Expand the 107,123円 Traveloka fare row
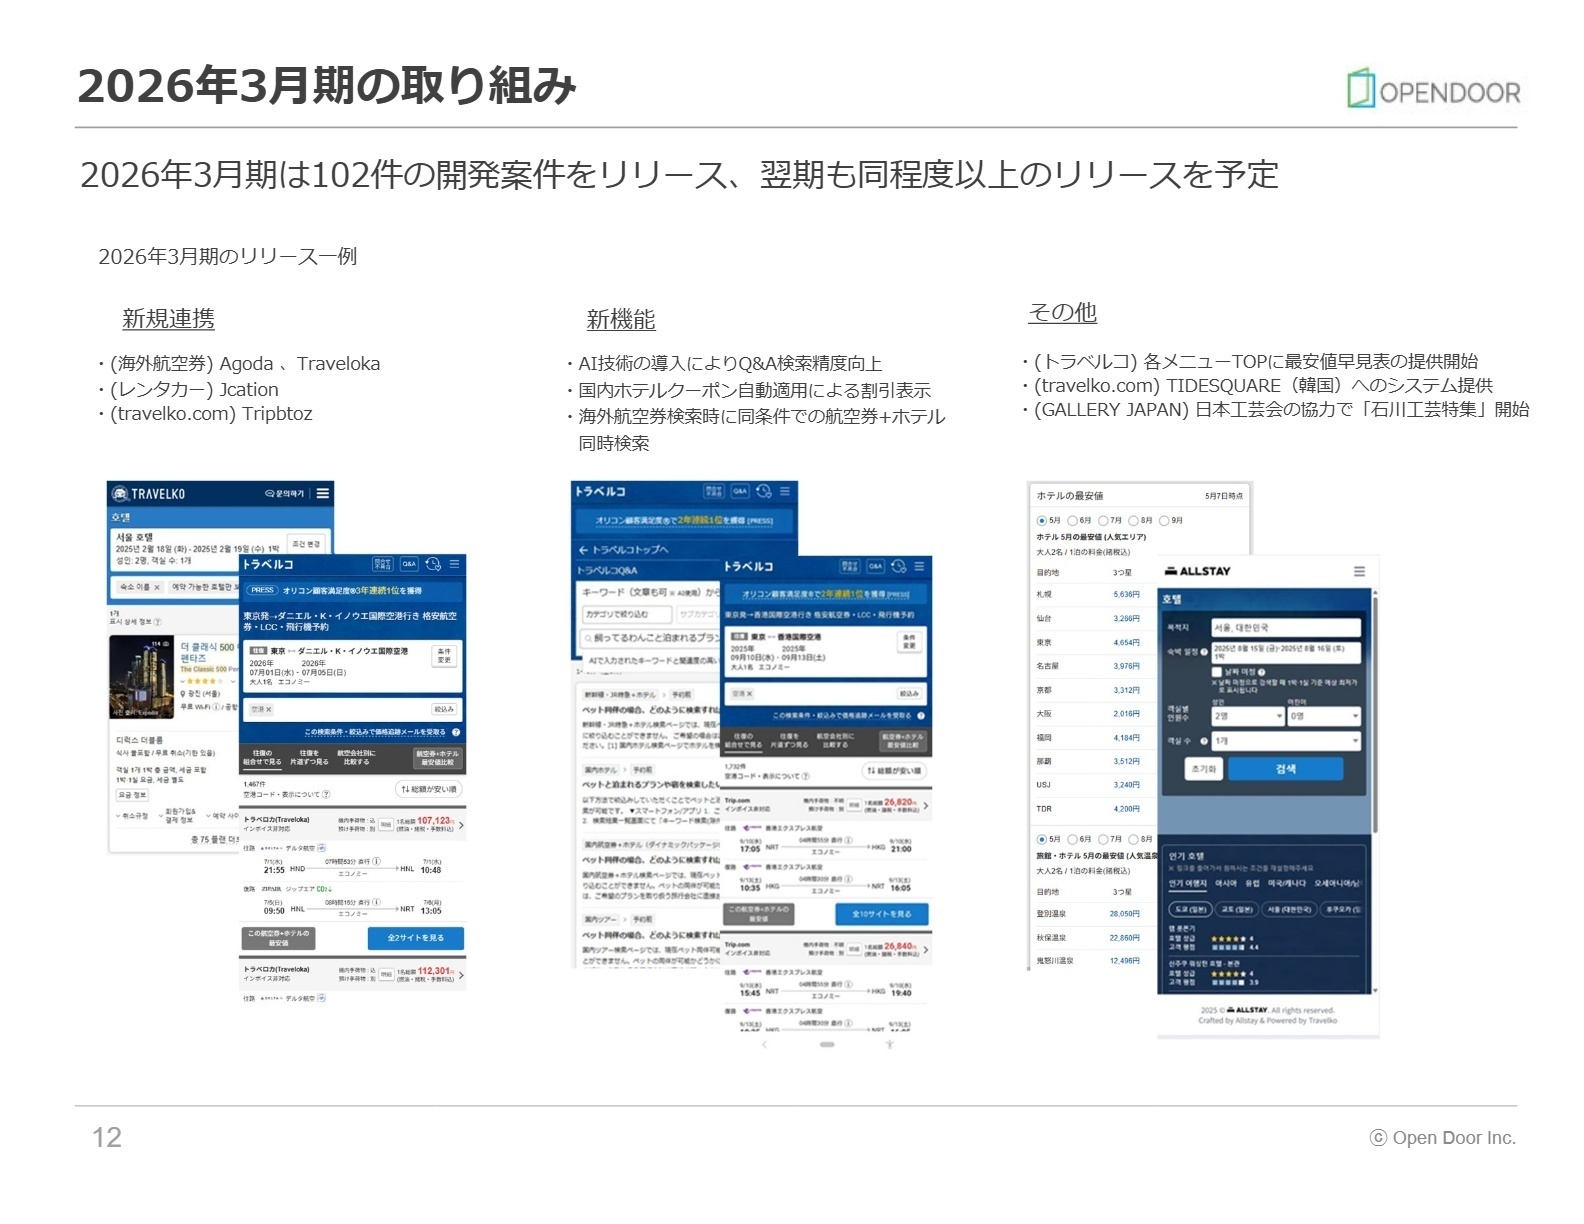The image size is (1584, 1224). [461, 824]
